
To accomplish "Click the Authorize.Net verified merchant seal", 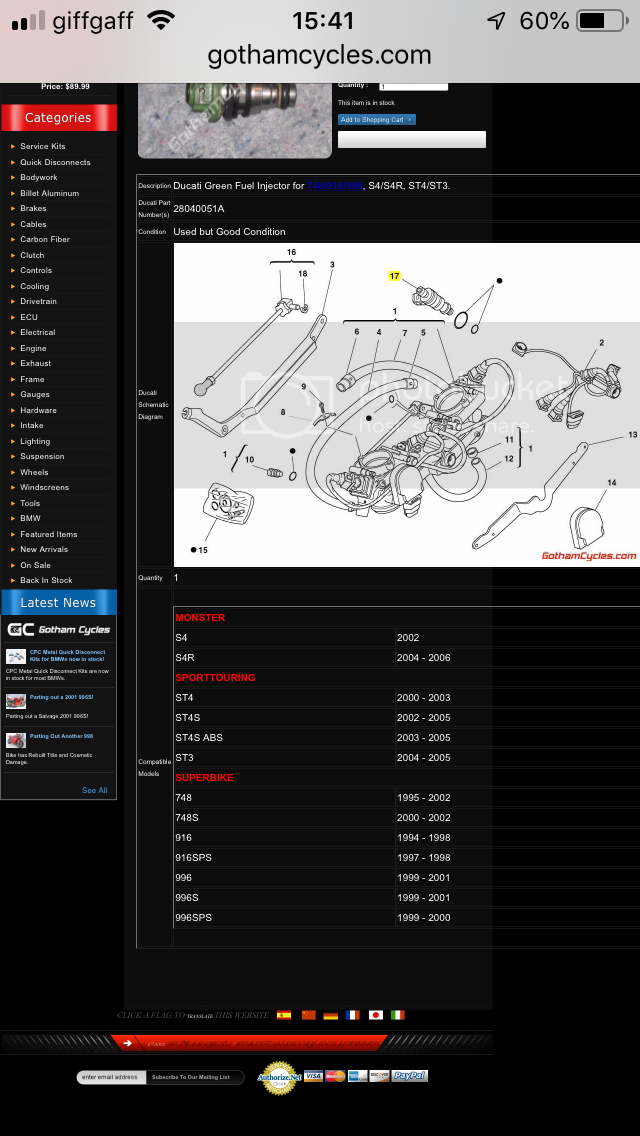I will pos(279,1077).
